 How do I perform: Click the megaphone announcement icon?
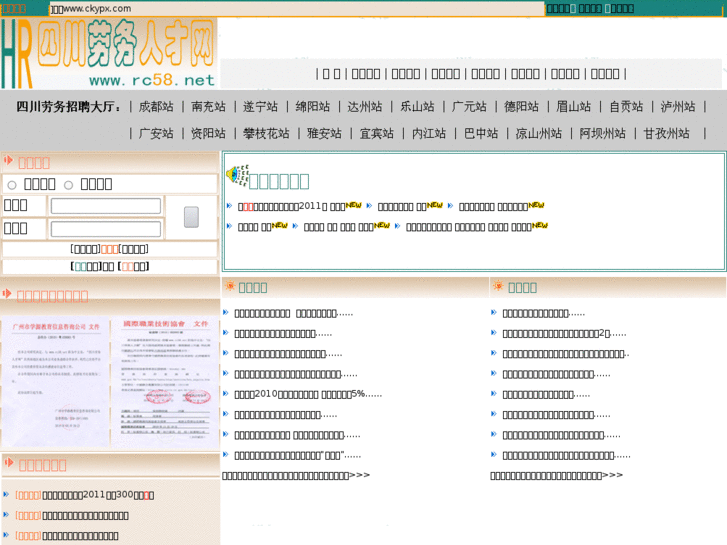[237, 175]
